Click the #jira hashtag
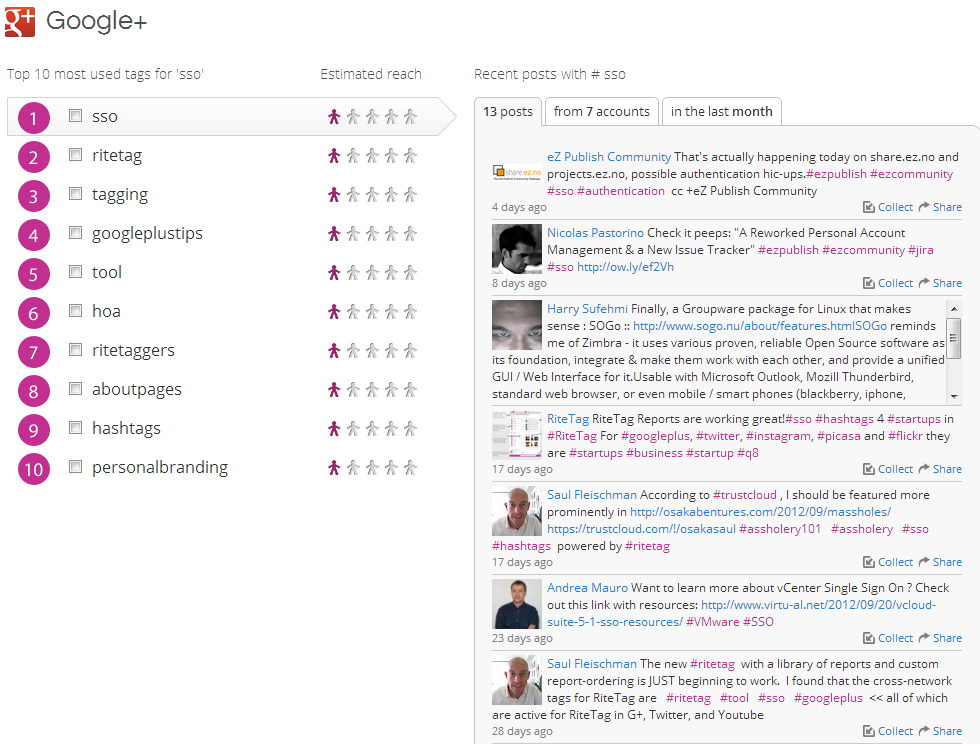 921,250
